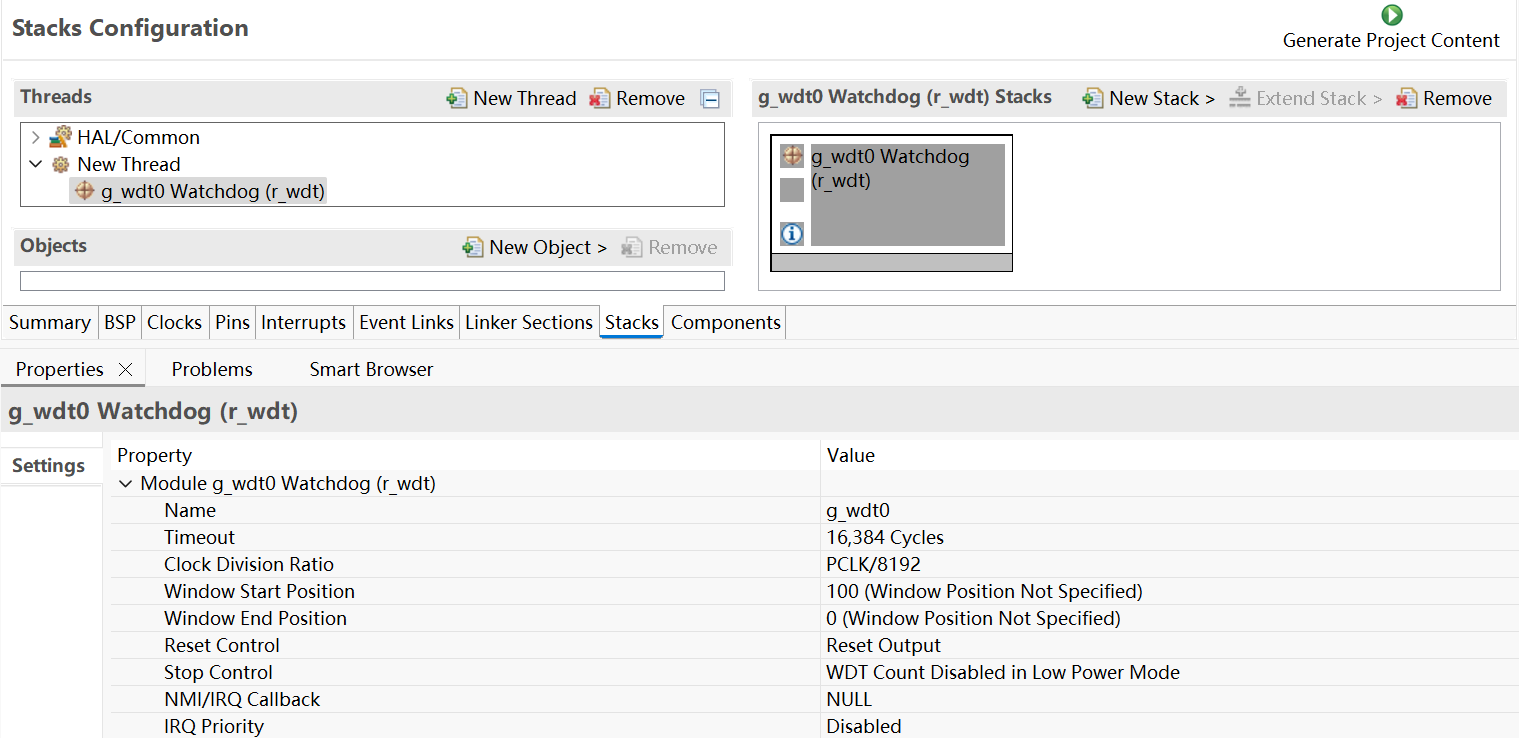Click the Extend Stack > button label
Viewport: 1519px width, 738px height.
tap(1319, 98)
